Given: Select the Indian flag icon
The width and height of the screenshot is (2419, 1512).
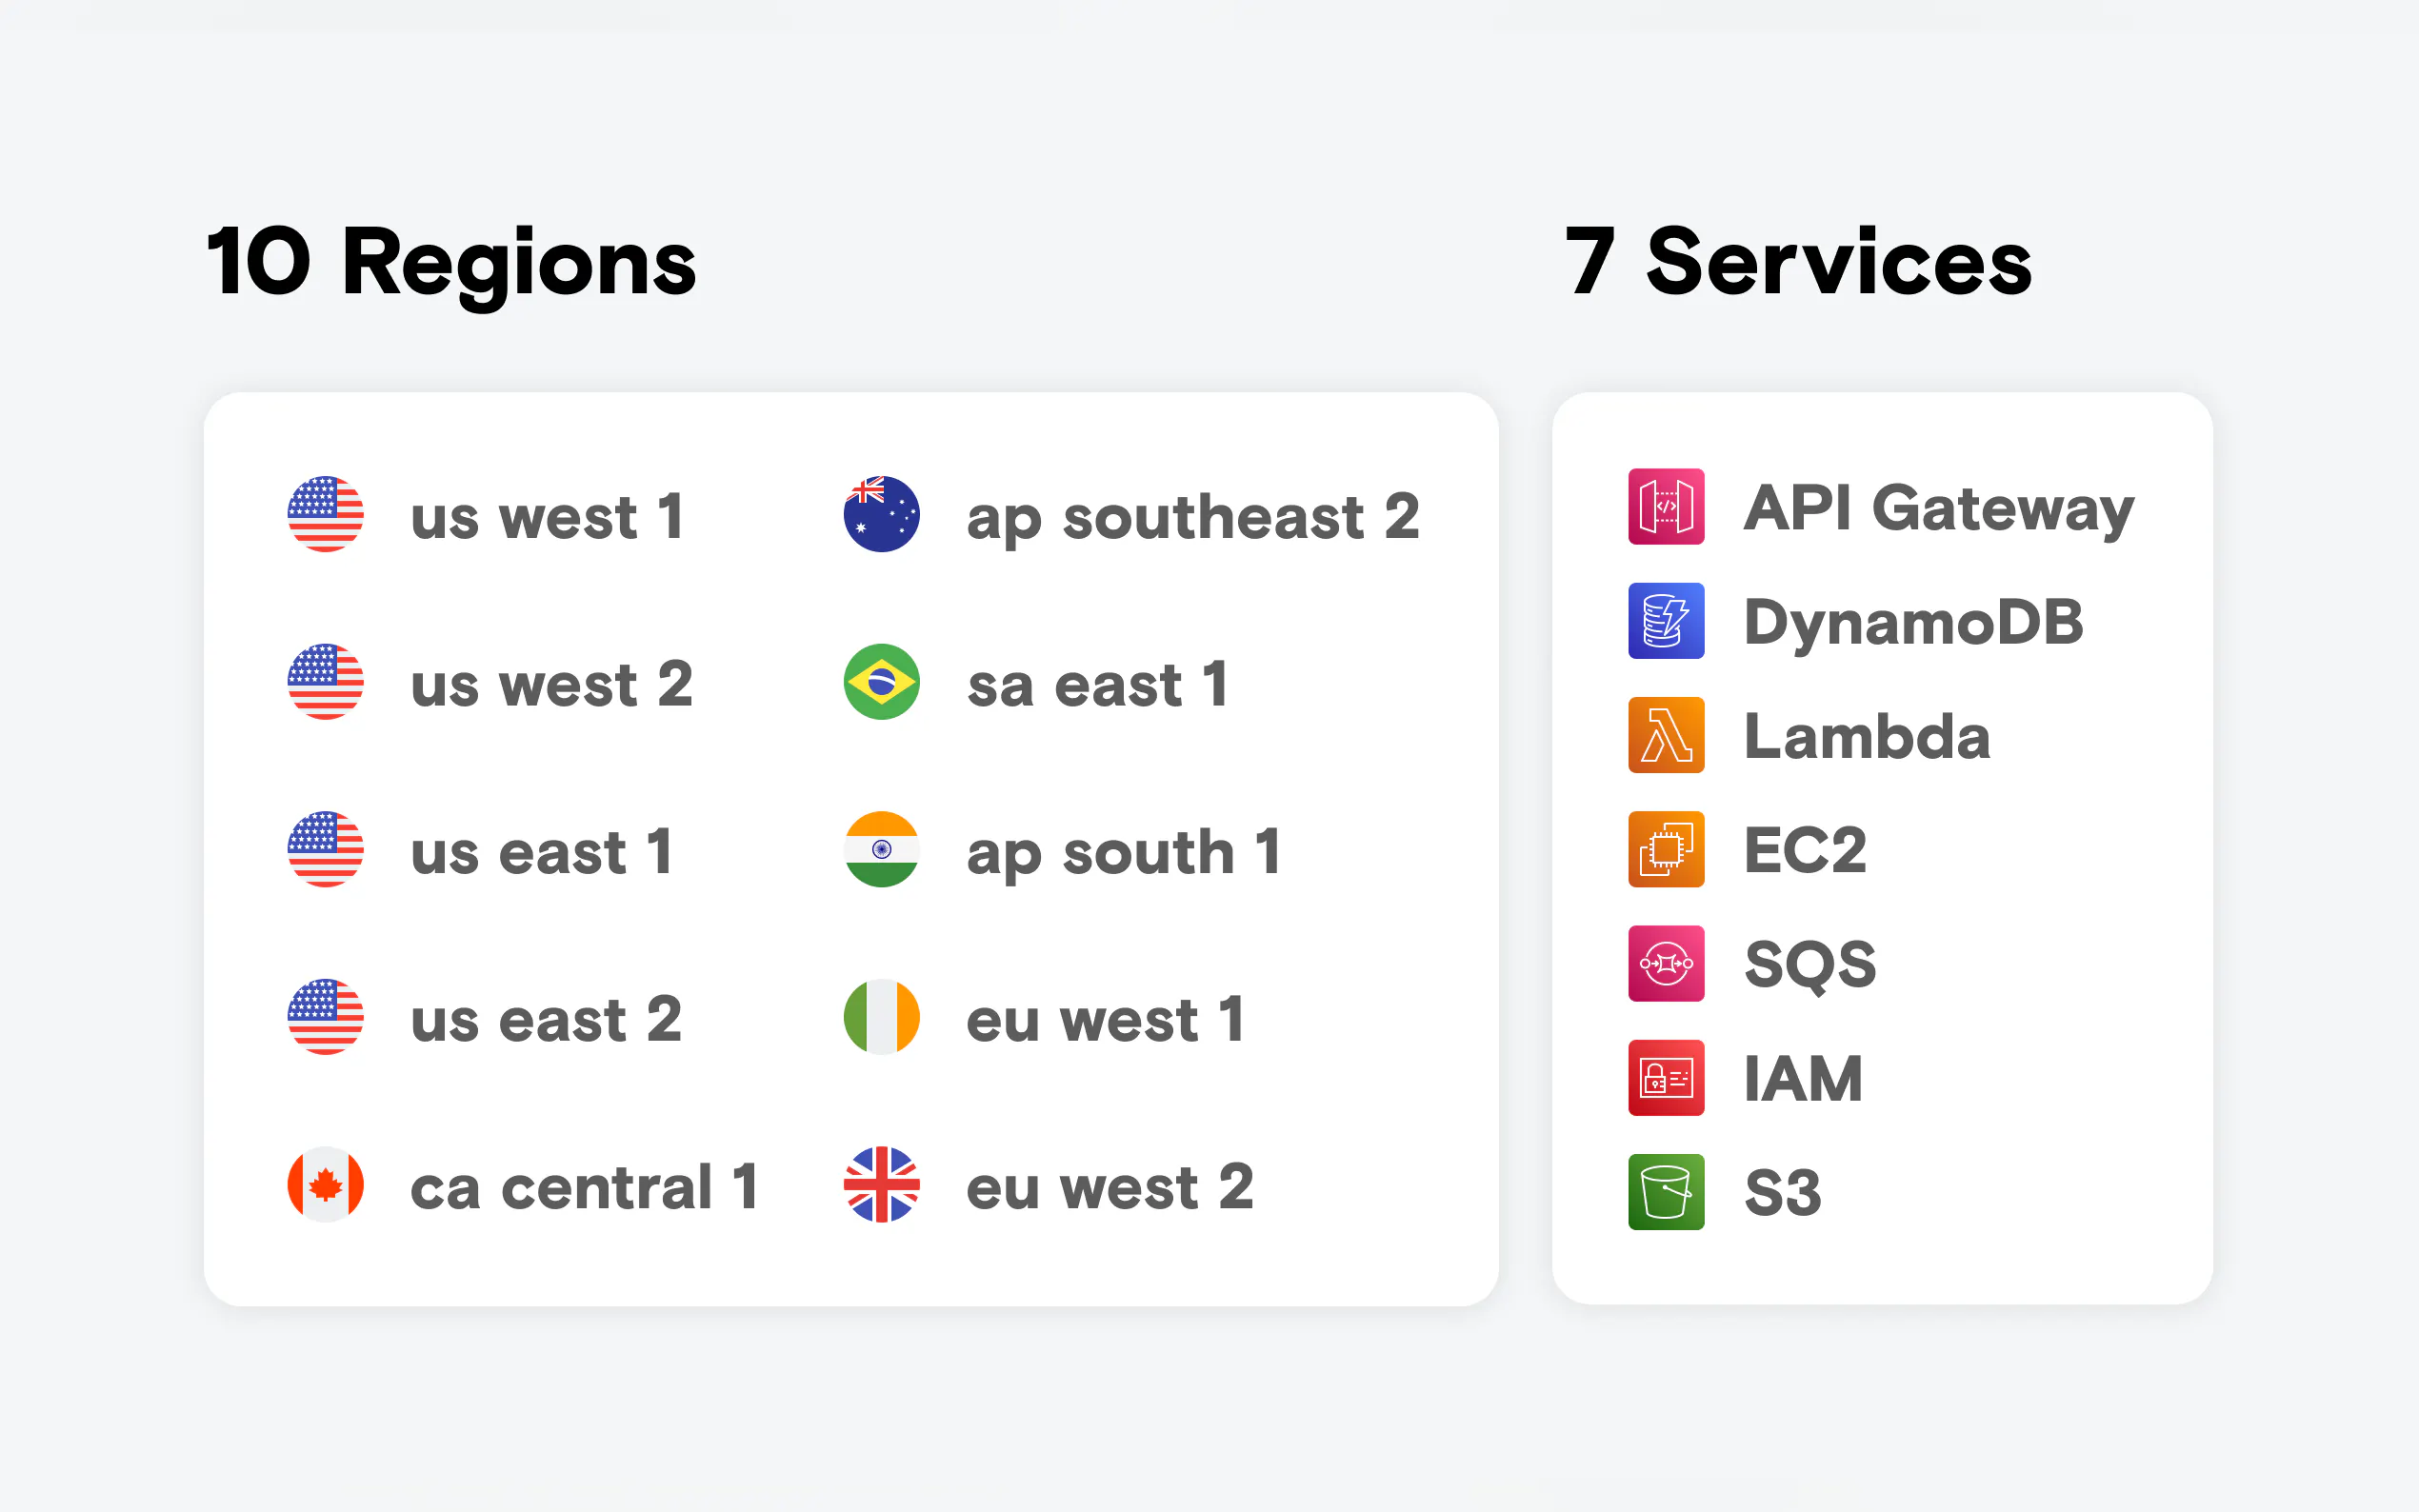Looking at the screenshot, I should point(881,849).
